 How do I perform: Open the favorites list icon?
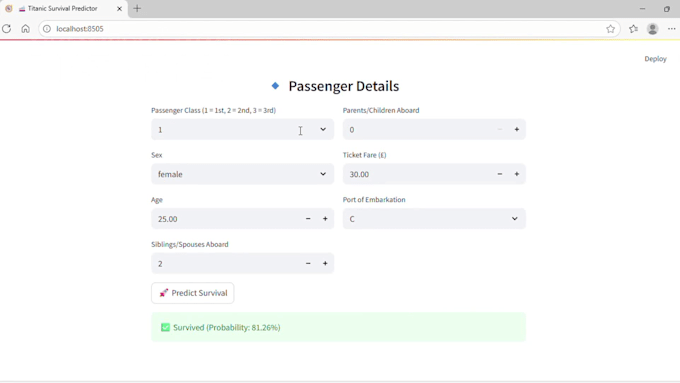point(633,29)
